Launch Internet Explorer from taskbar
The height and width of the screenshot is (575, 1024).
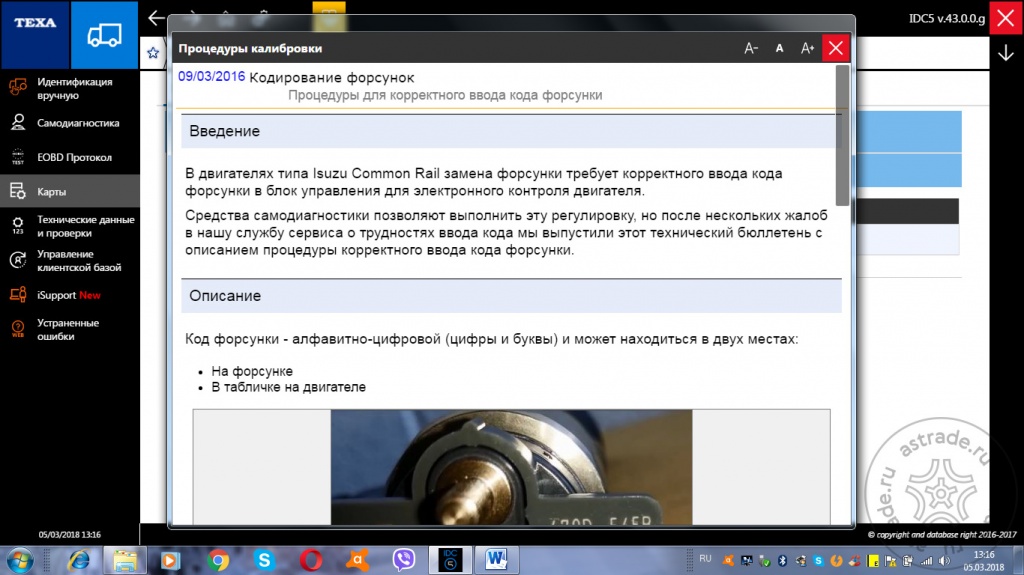click(79, 561)
